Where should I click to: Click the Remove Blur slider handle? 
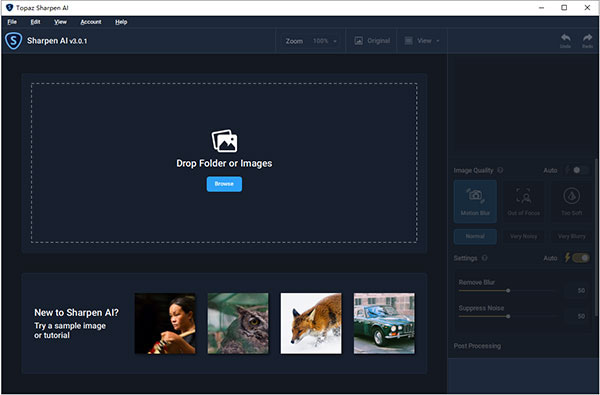pyautogui.click(x=508, y=291)
